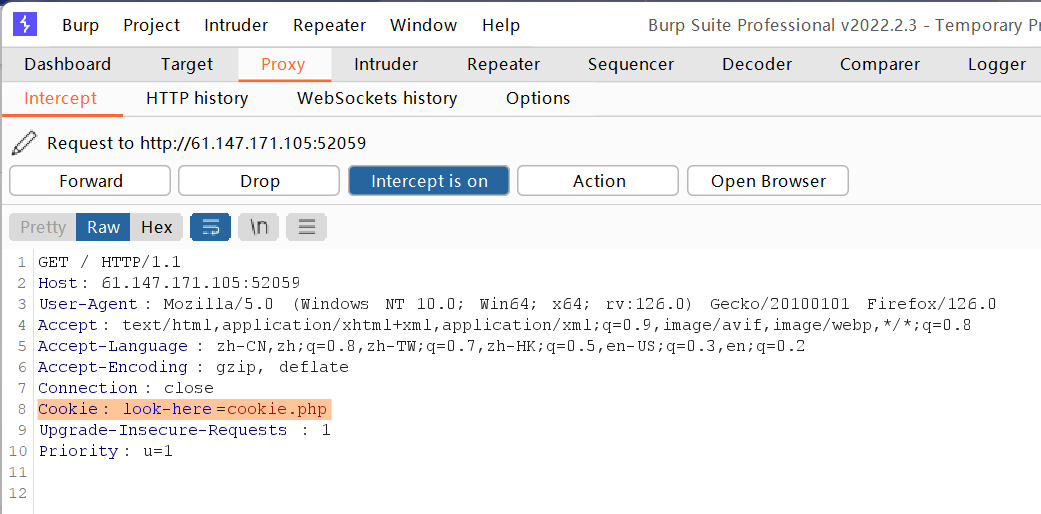Open the Help menu

coord(501,25)
